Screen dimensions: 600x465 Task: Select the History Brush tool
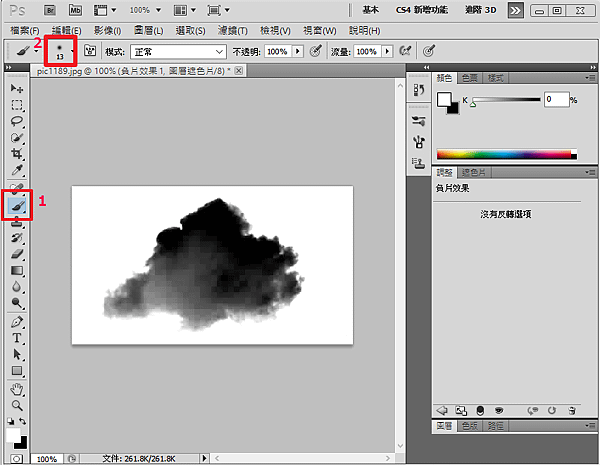(17, 238)
